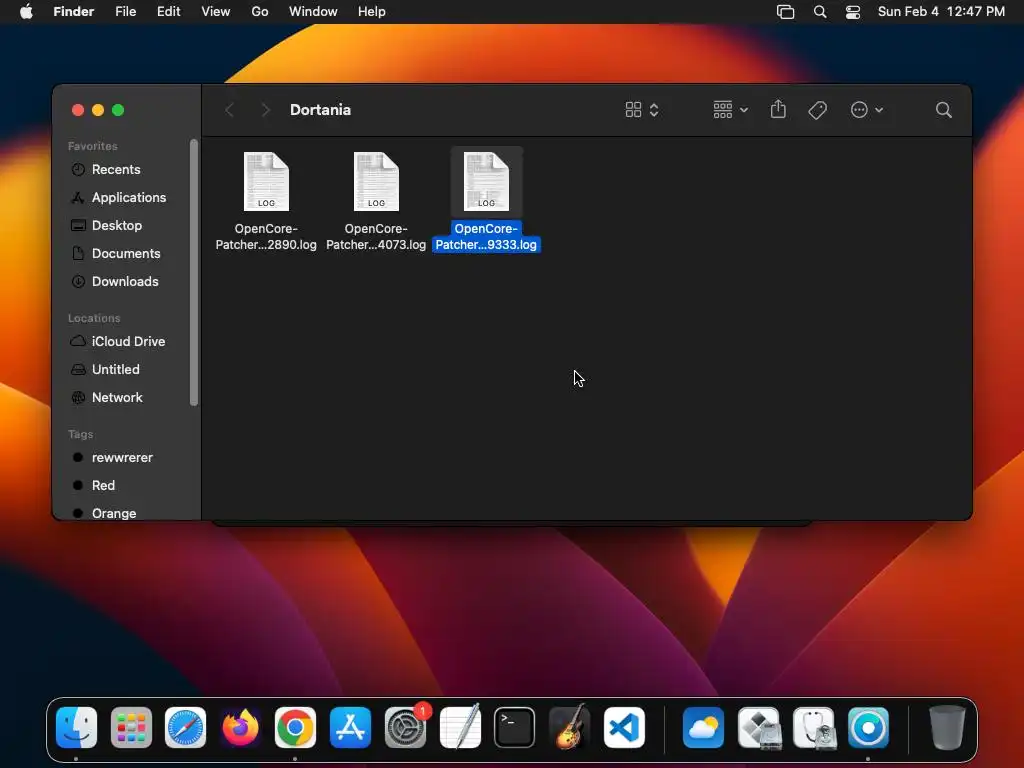Viewport: 1024px width, 768px height.
Task: Open Network in the sidebar
Action: click(x=118, y=398)
